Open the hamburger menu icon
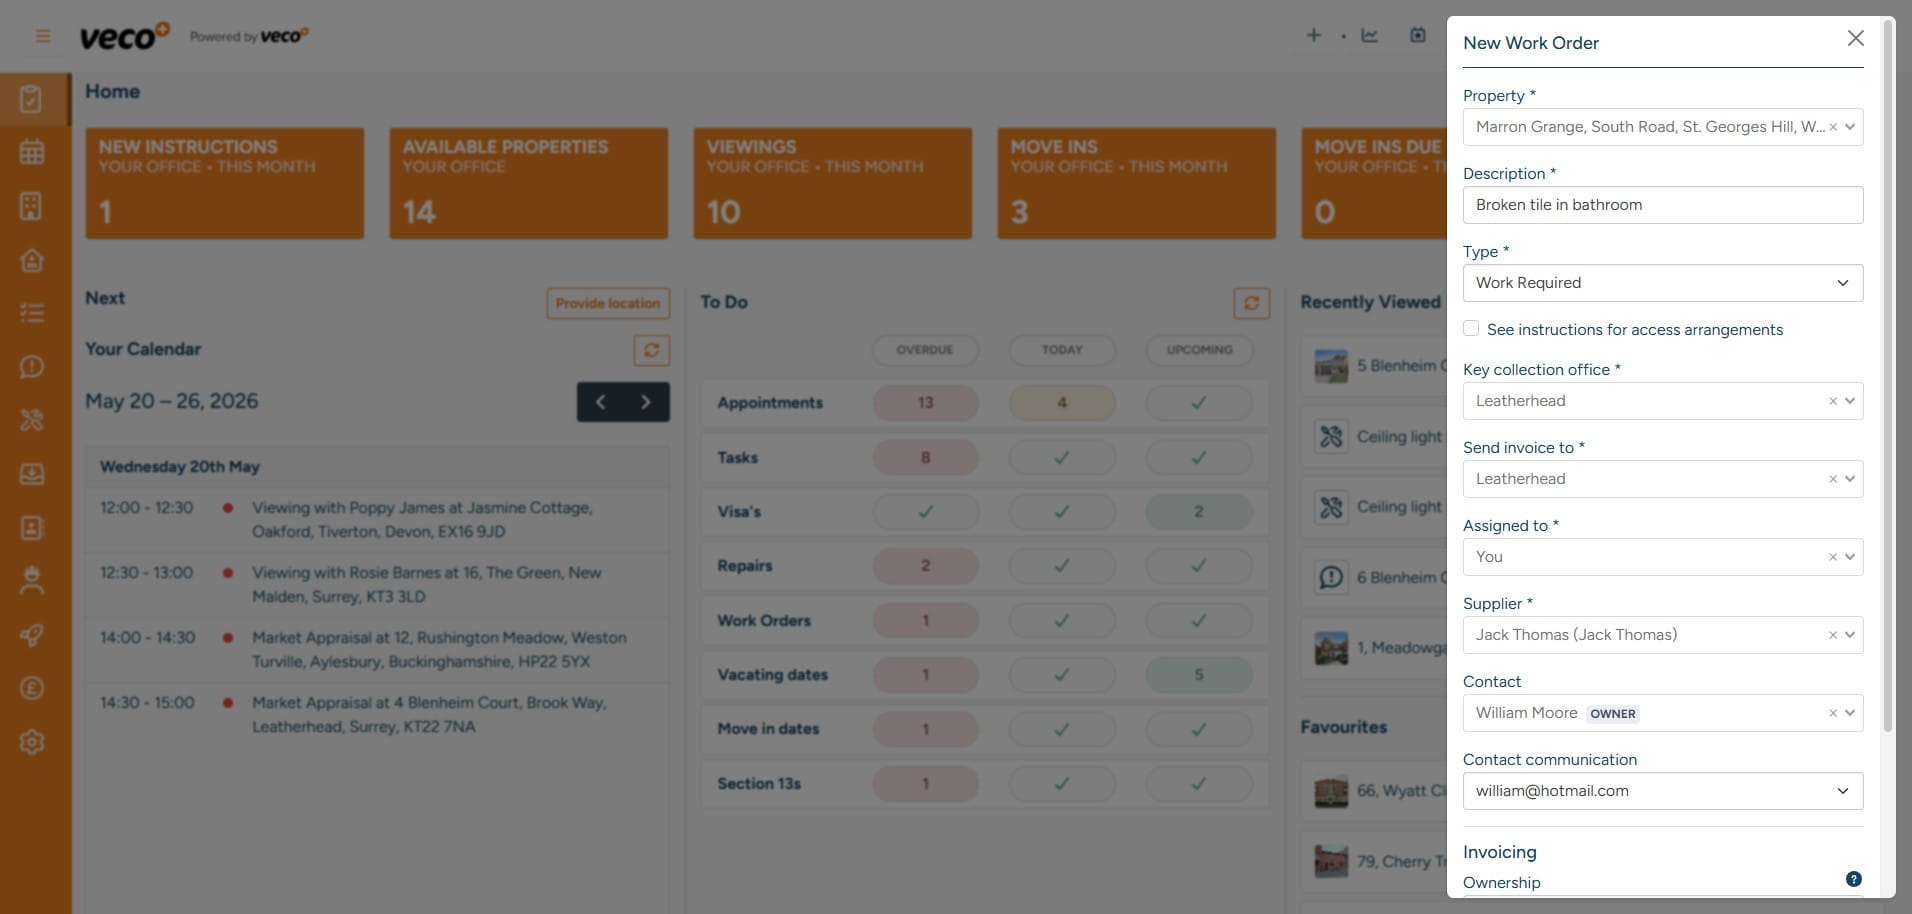The width and height of the screenshot is (1912, 914). 42,36
